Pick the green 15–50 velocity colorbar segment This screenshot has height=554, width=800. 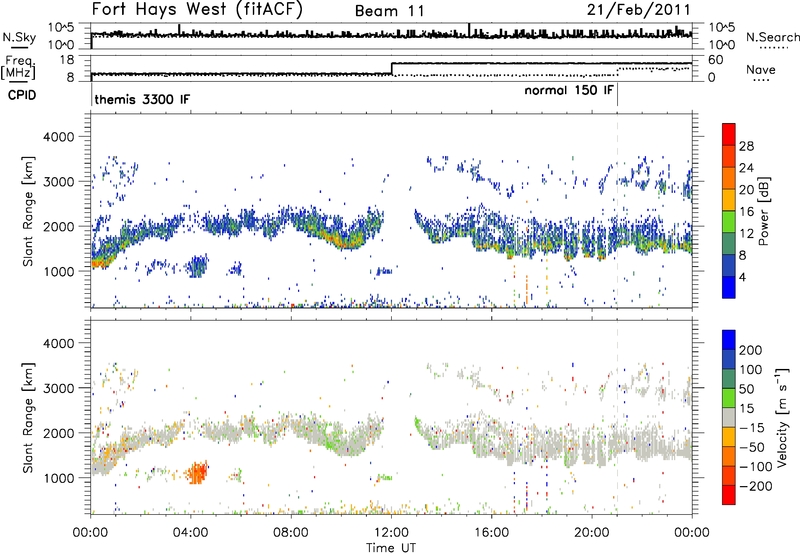729,398
